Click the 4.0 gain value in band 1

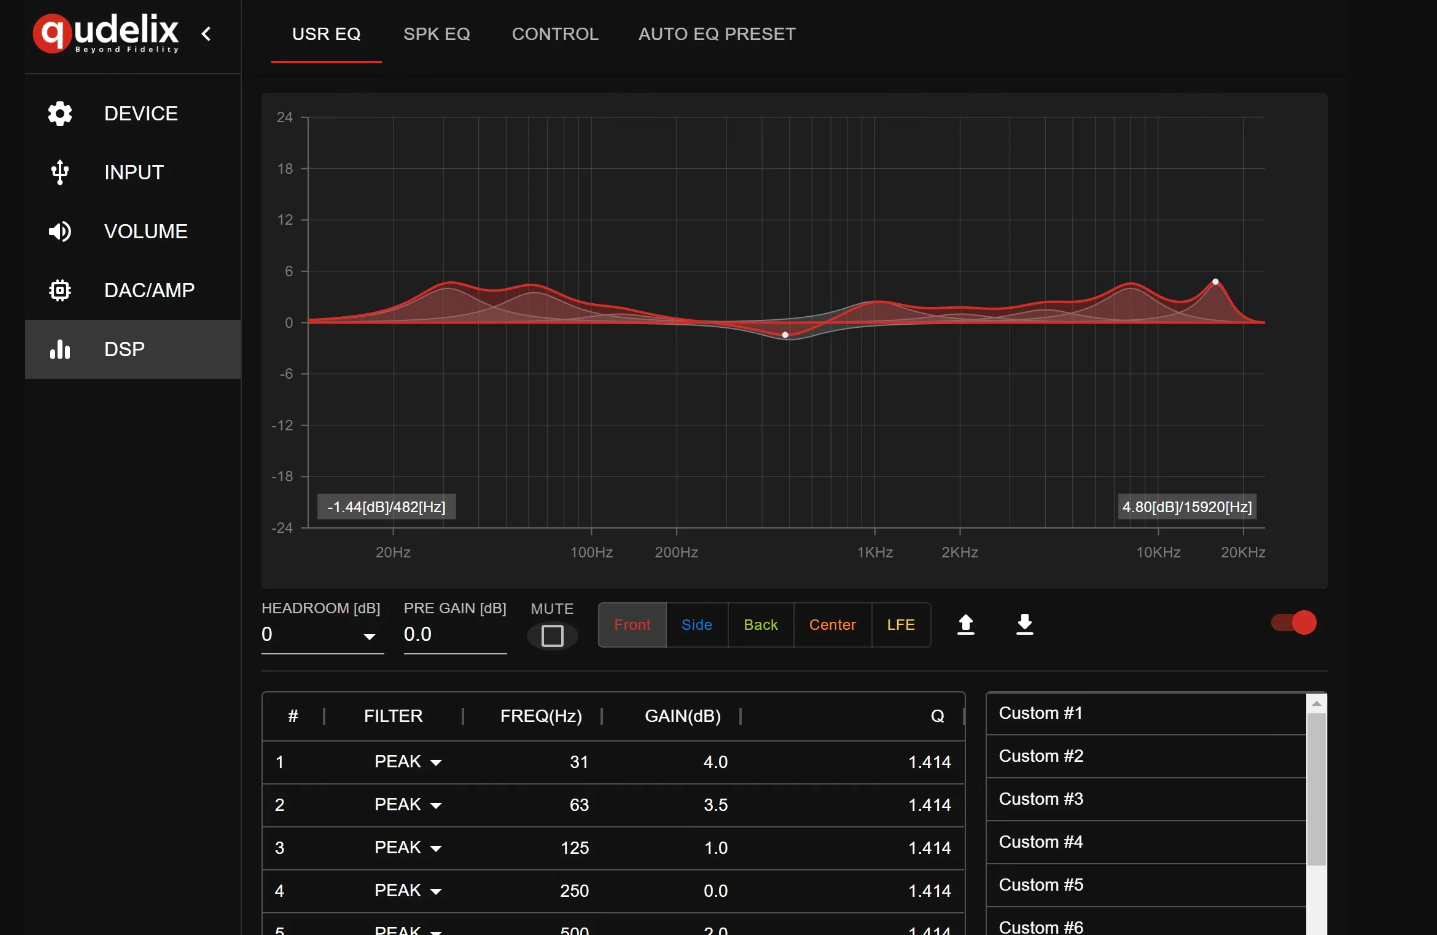[x=716, y=762]
